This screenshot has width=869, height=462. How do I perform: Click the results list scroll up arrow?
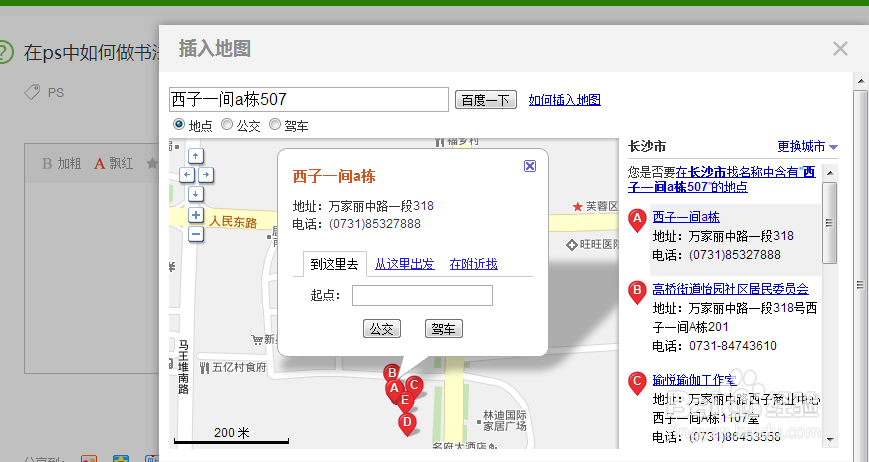coord(830,173)
